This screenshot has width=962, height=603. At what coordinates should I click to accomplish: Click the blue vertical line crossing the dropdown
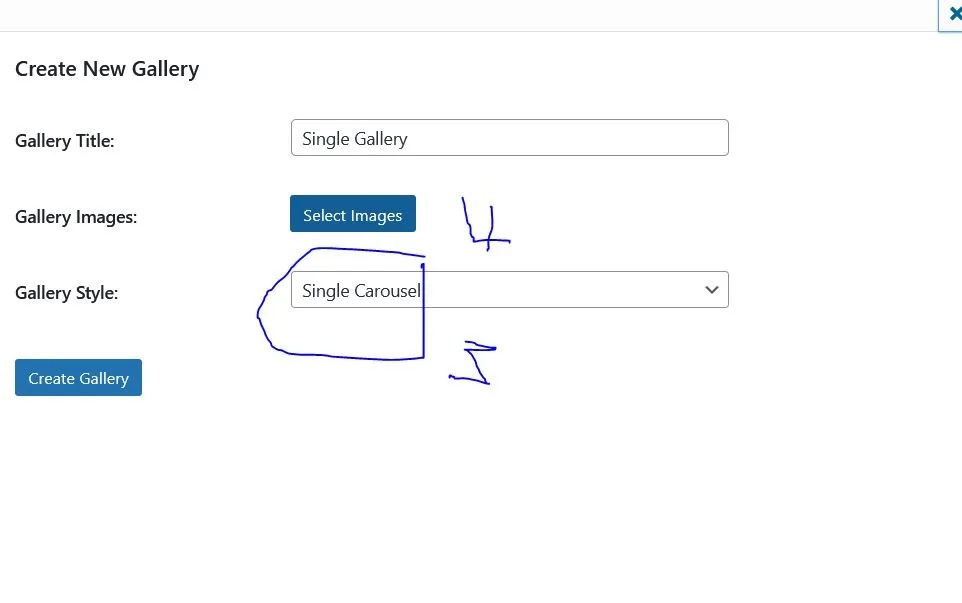[x=423, y=320]
